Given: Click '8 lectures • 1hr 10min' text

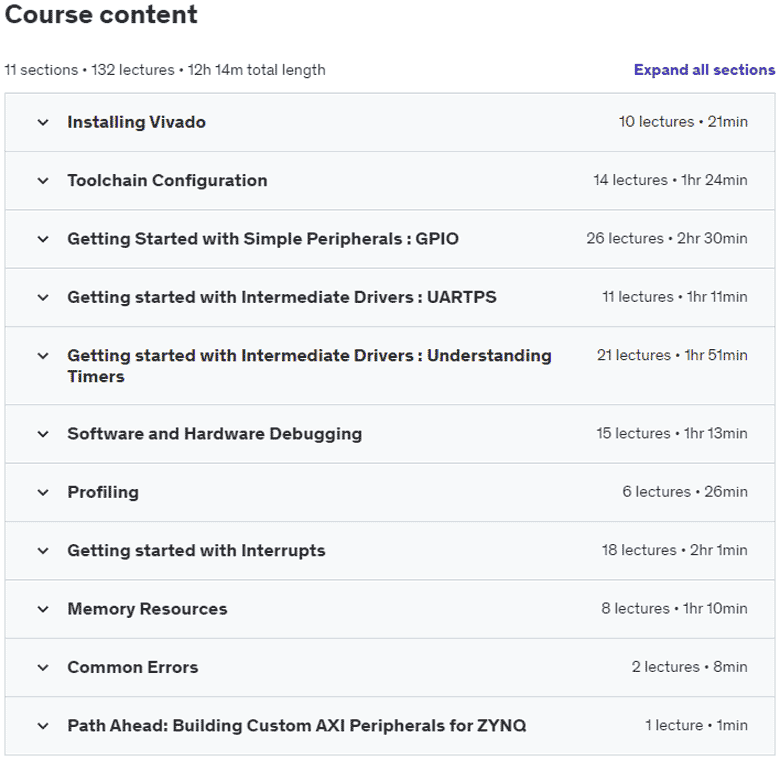Looking at the screenshot, I should pos(674,608).
